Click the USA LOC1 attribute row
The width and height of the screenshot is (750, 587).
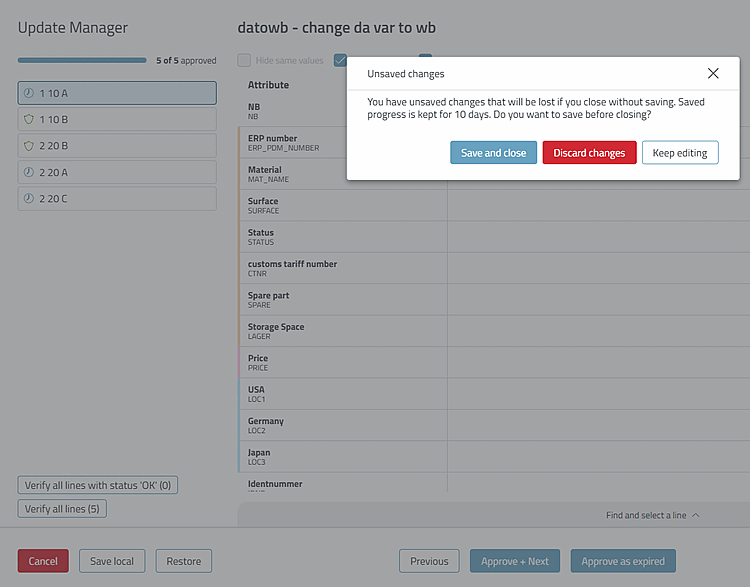point(494,394)
